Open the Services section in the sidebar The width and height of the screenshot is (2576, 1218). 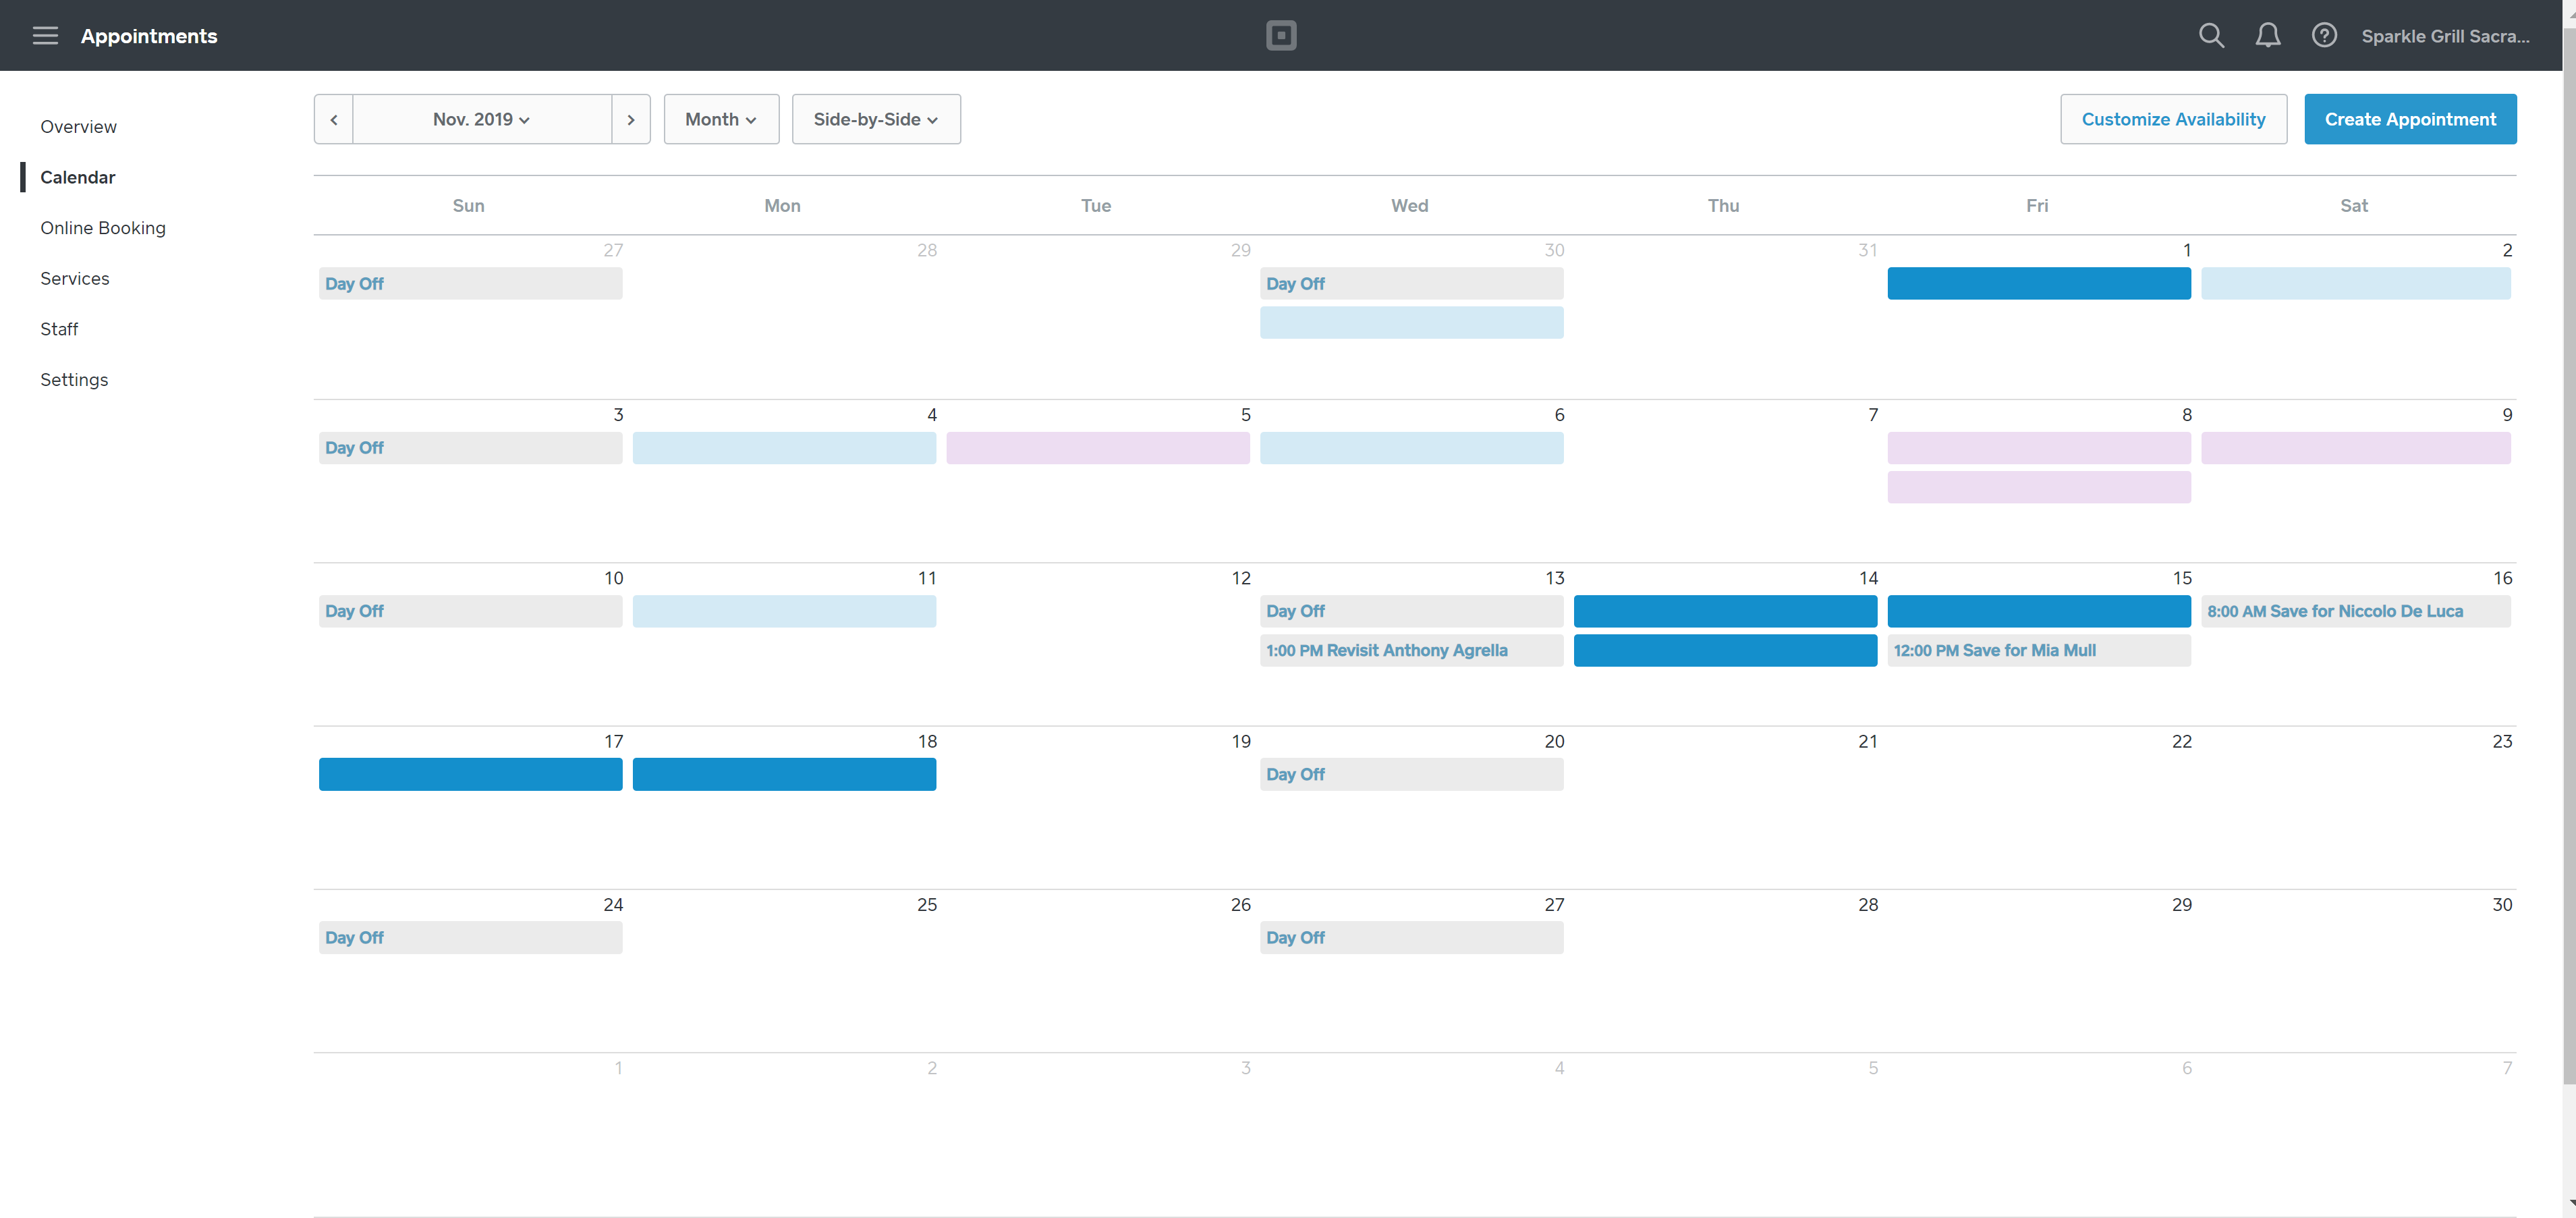click(75, 278)
